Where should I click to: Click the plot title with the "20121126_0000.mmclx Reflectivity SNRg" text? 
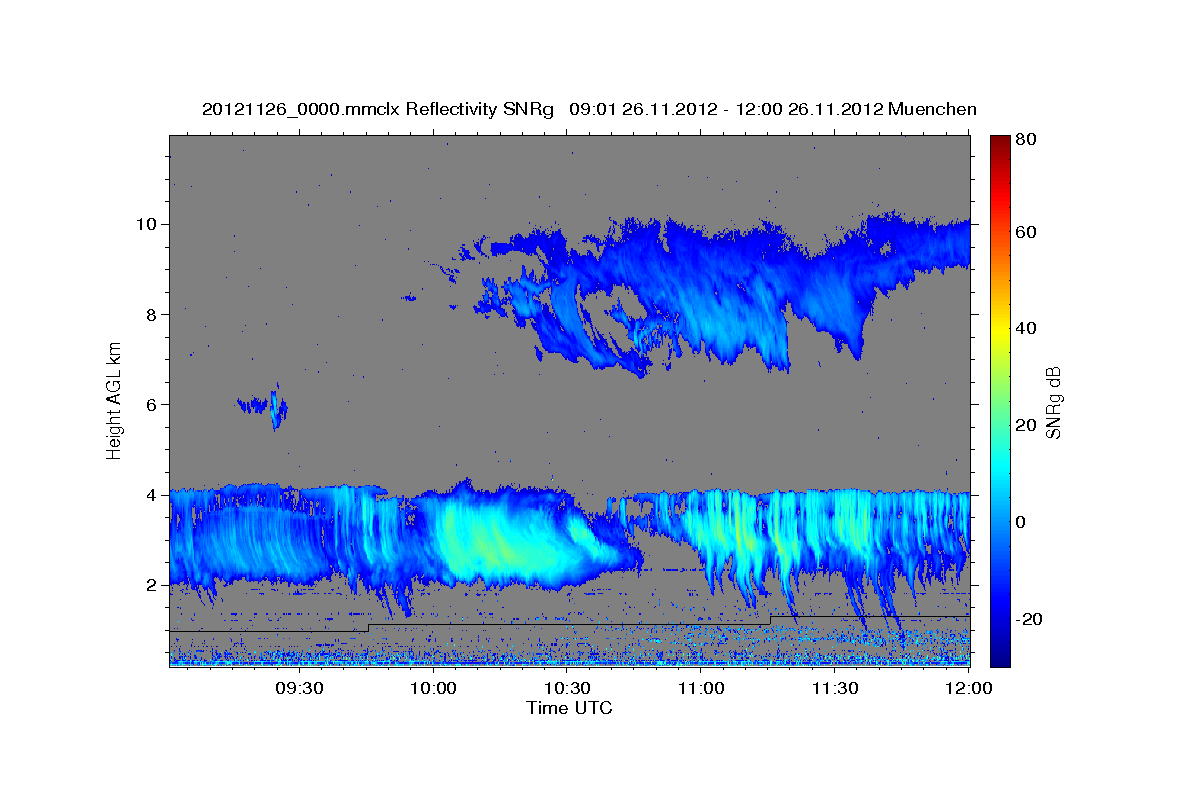click(589, 109)
